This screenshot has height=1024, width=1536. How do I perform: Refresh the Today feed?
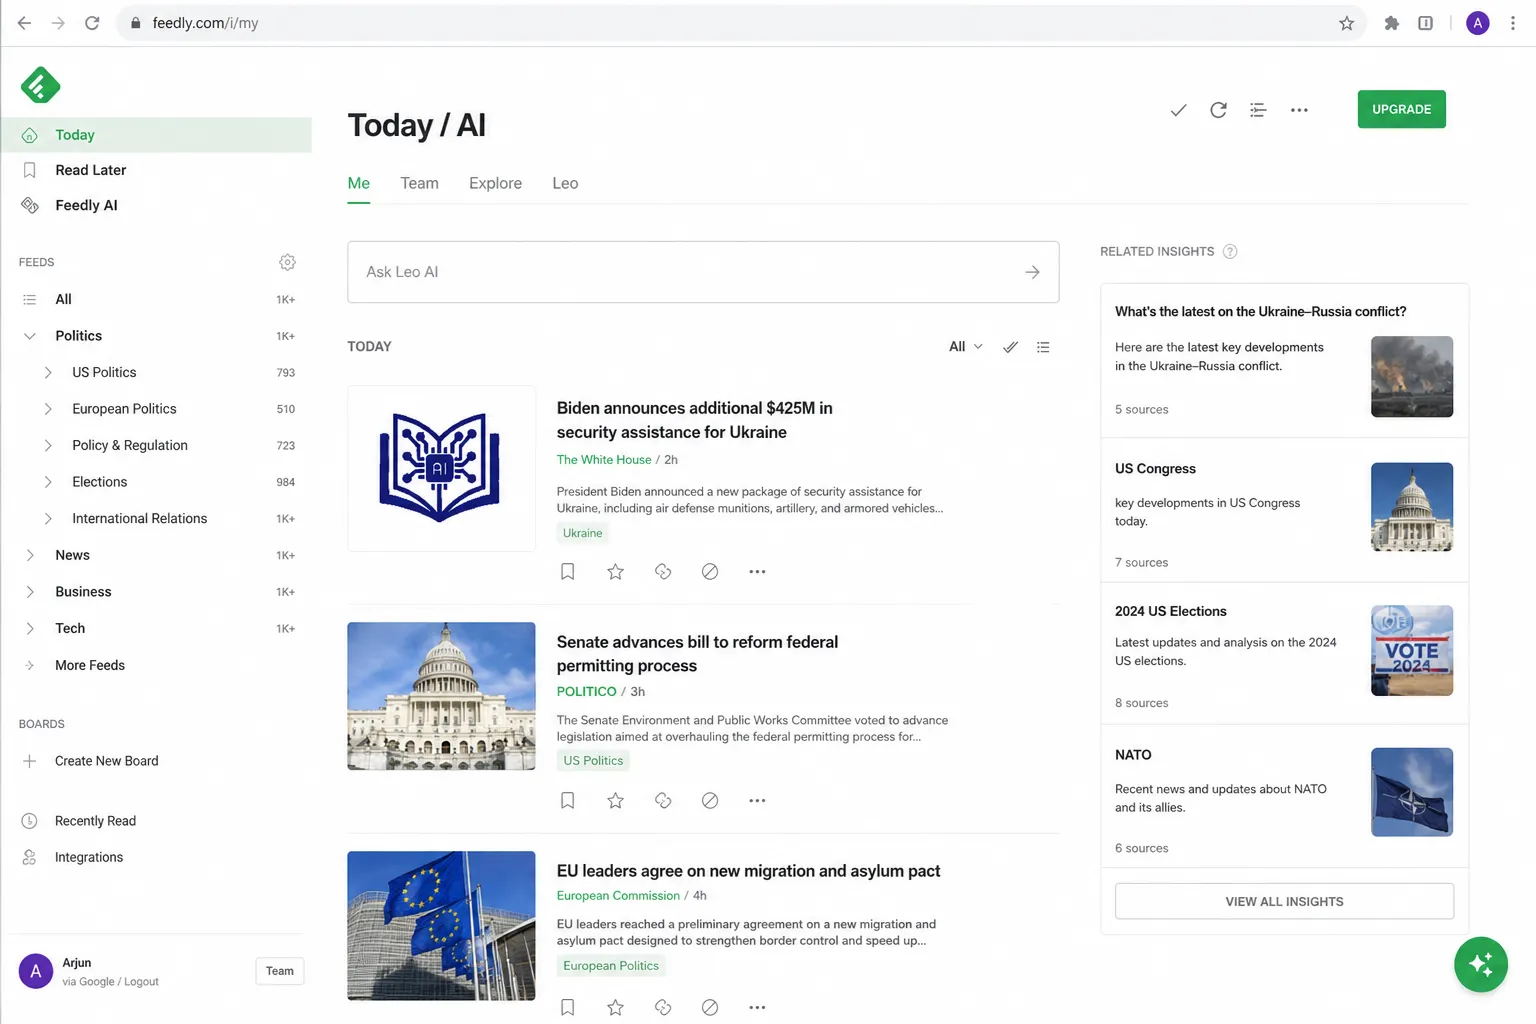1218,110
